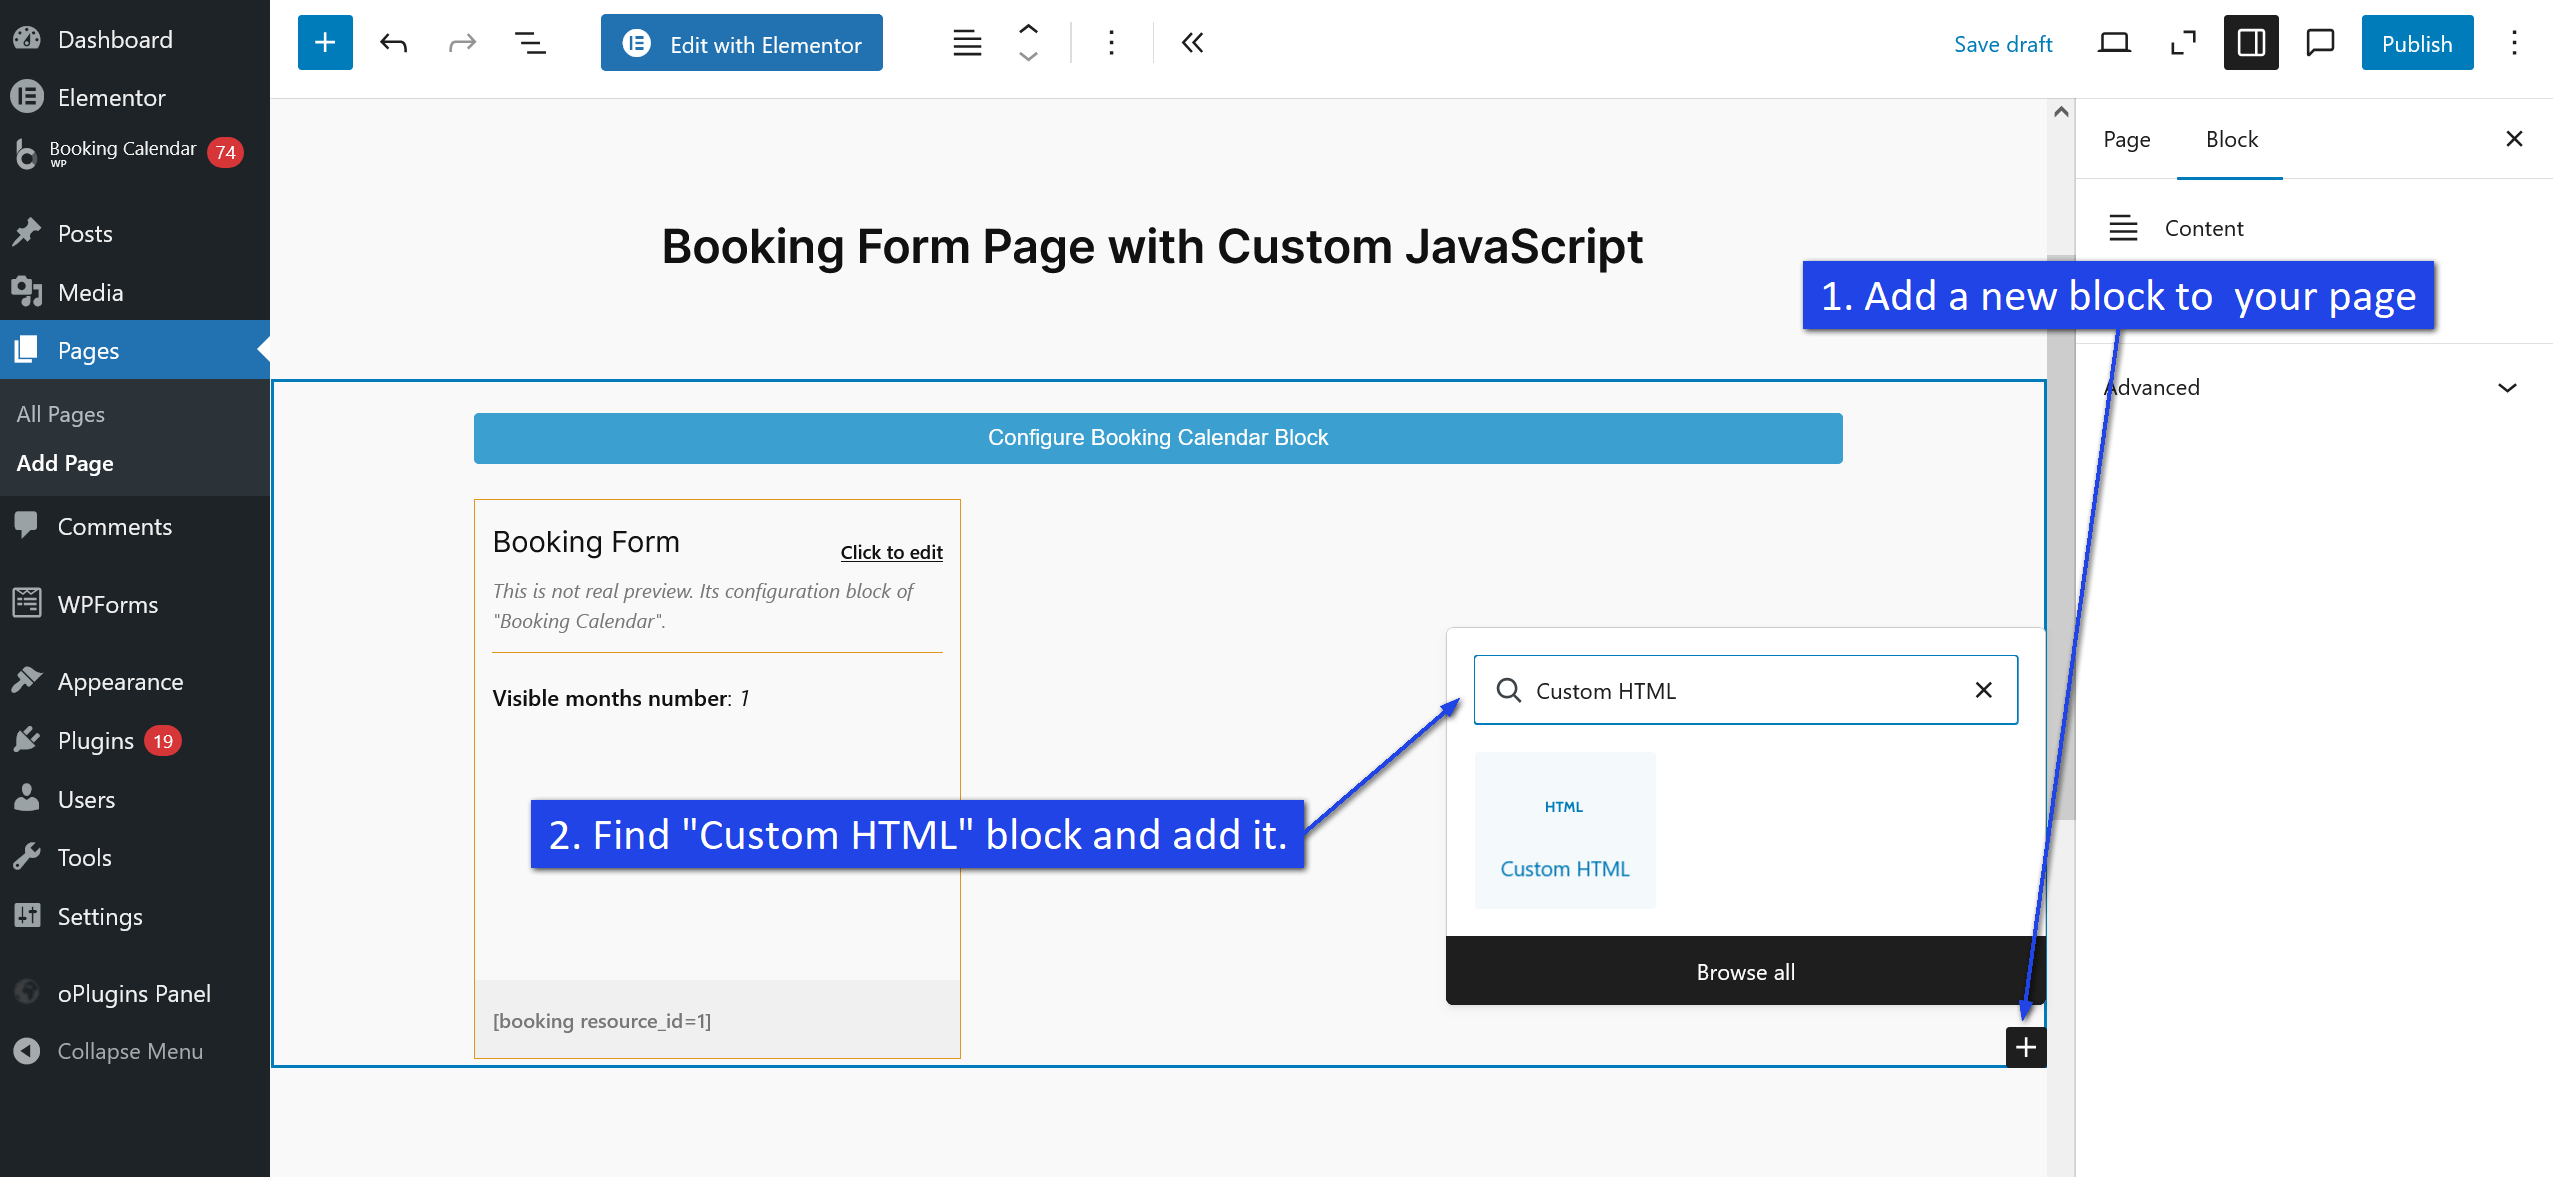
Task: Open the comments speech bubble icon
Action: pos(2319,43)
